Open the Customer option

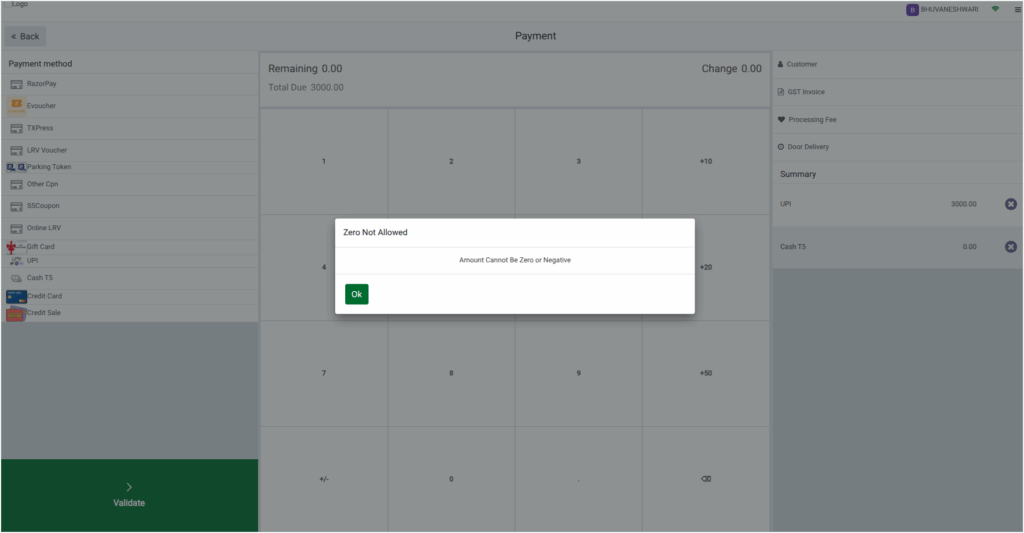point(897,65)
